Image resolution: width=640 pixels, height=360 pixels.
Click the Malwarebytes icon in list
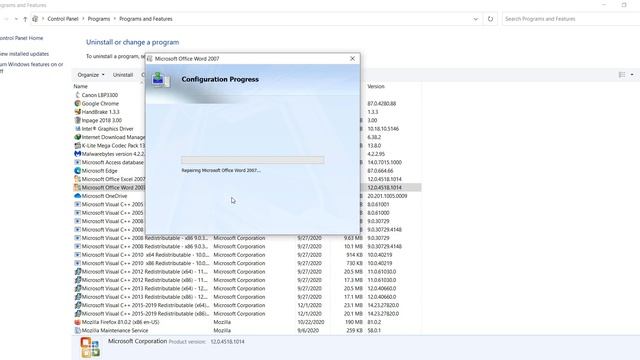click(78, 154)
